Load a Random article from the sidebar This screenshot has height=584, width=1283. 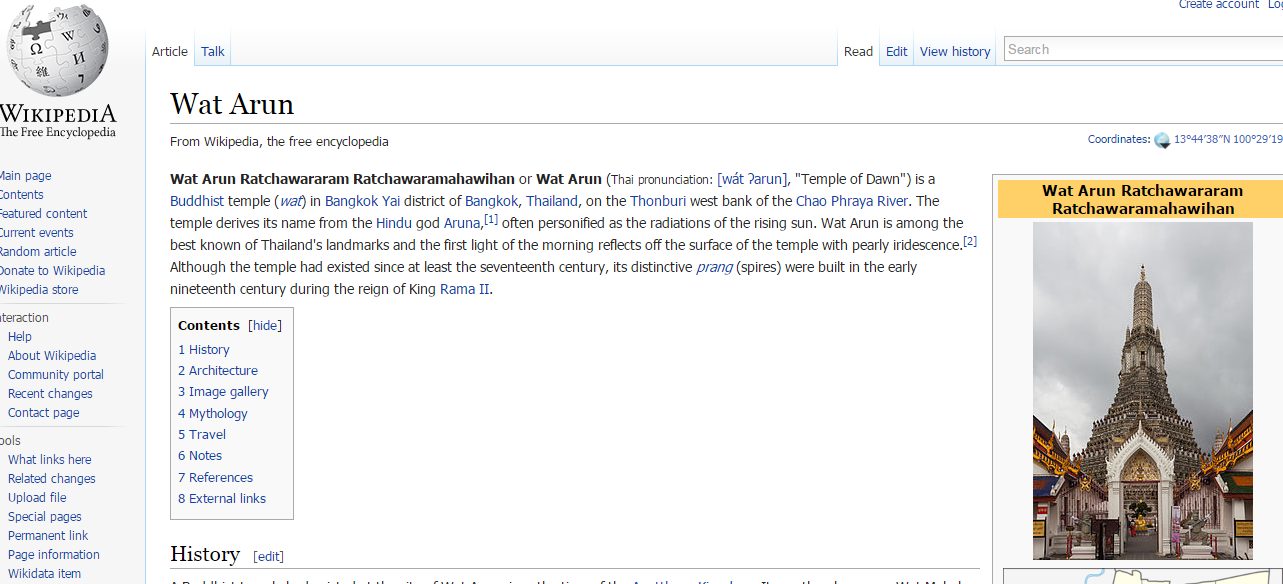(x=38, y=252)
